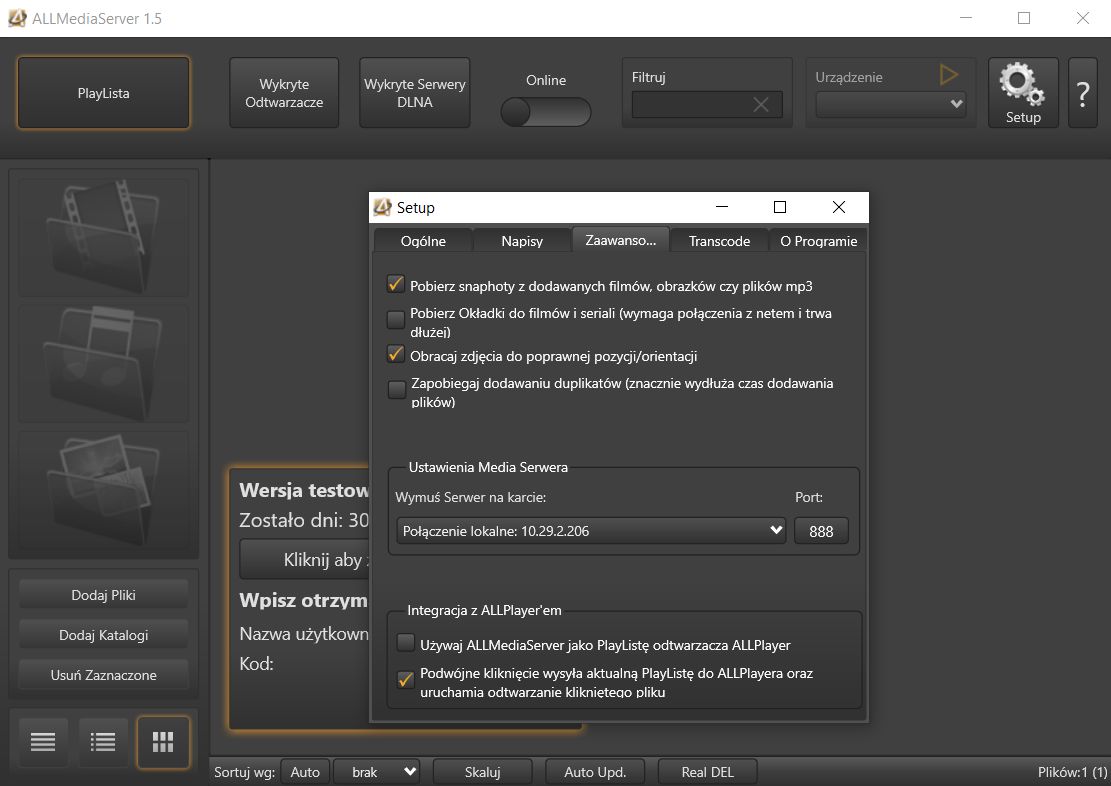The height and width of the screenshot is (786, 1111).
Task: Click Usuń Zaznaczone button
Action: click(x=103, y=675)
